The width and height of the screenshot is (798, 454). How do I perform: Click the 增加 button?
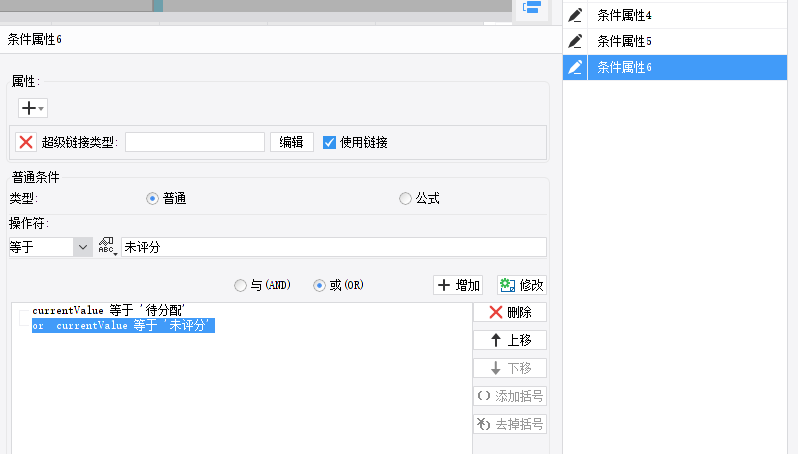458,285
